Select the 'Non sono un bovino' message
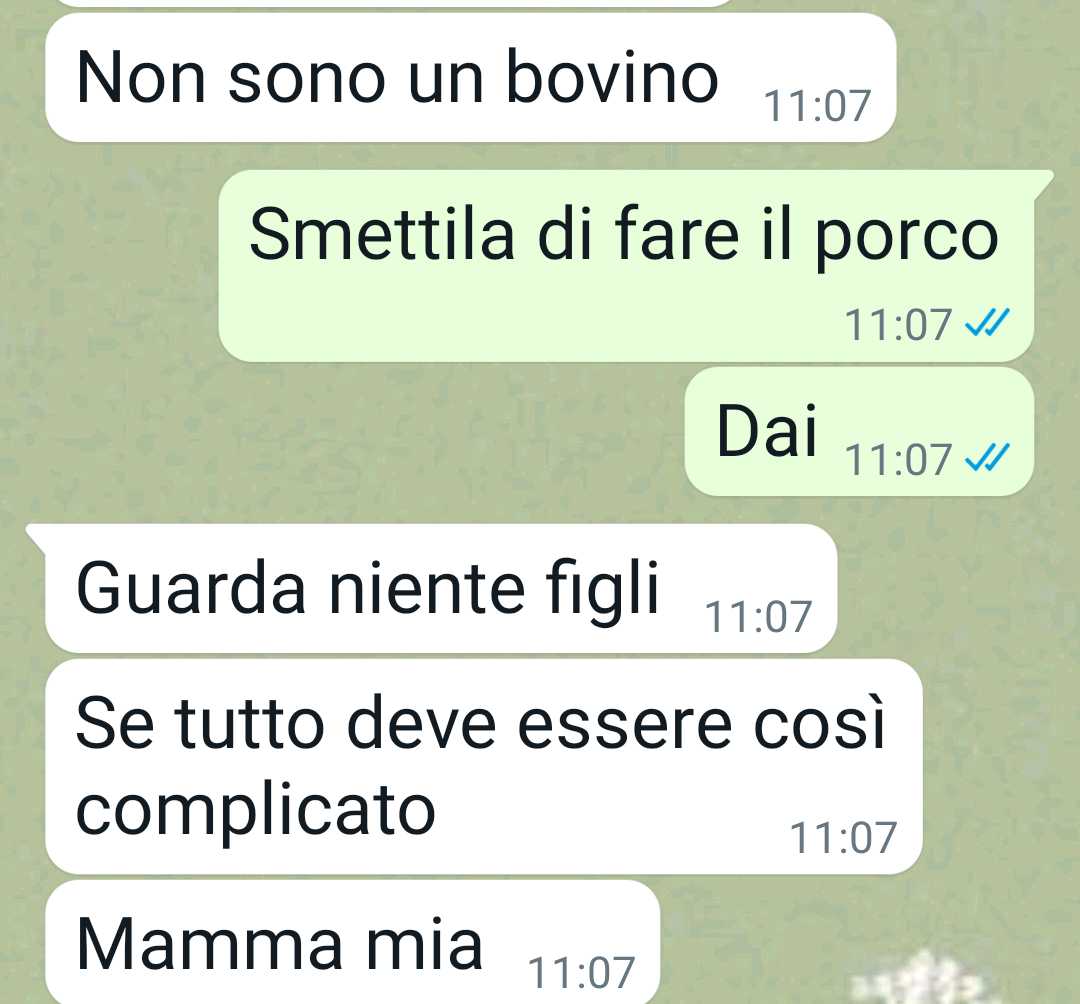The width and height of the screenshot is (1080, 1004). pyautogui.click(x=470, y=78)
